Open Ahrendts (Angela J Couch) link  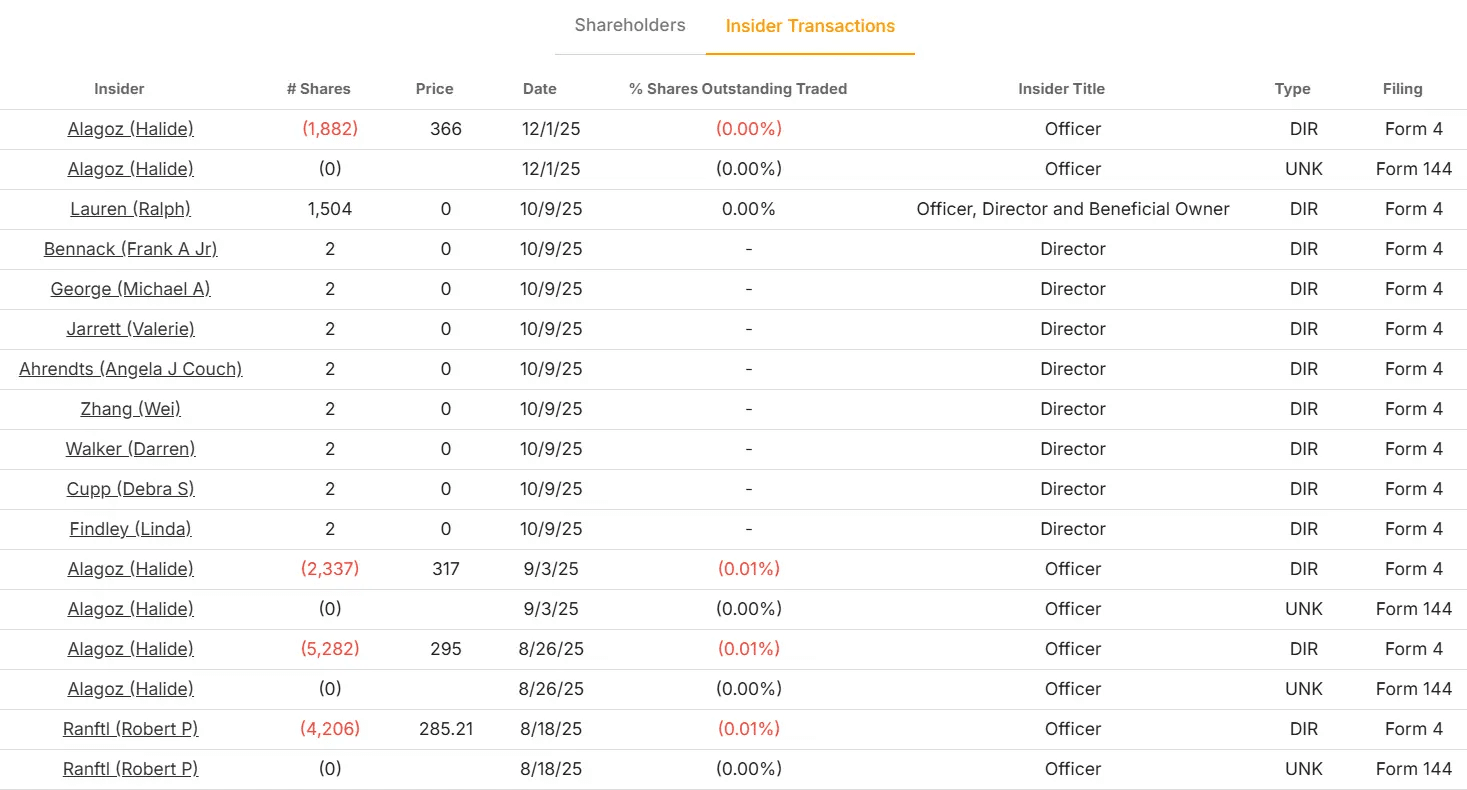[x=131, y=369]
